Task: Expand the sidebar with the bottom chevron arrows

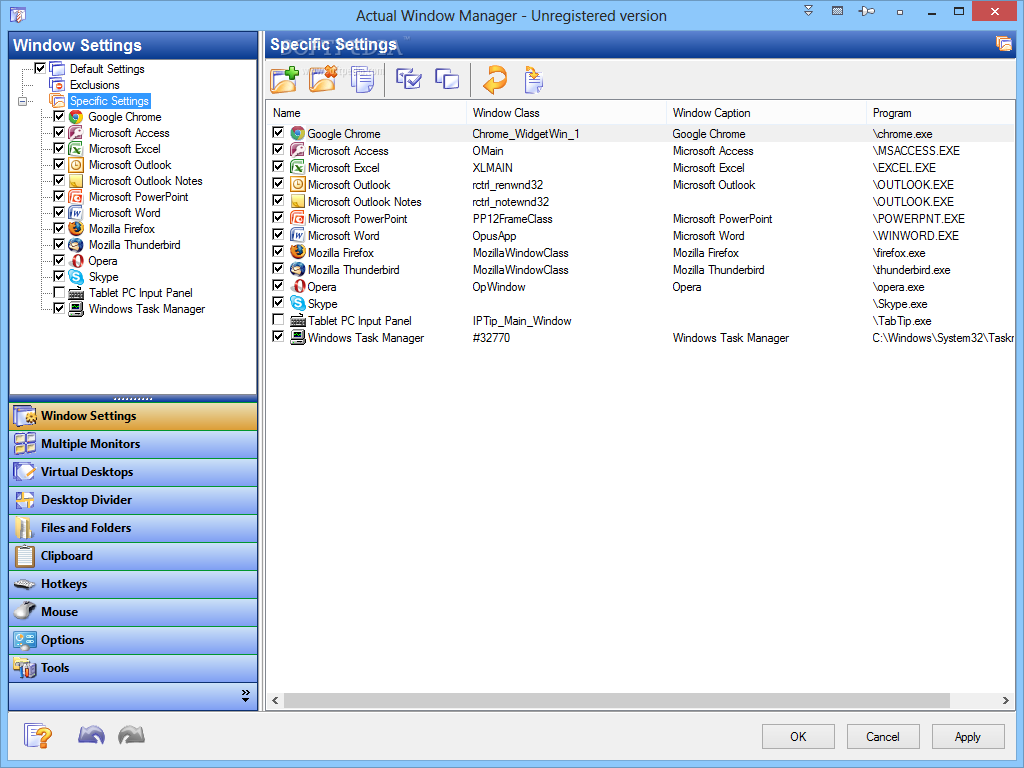Action: (x=246, y=696)
